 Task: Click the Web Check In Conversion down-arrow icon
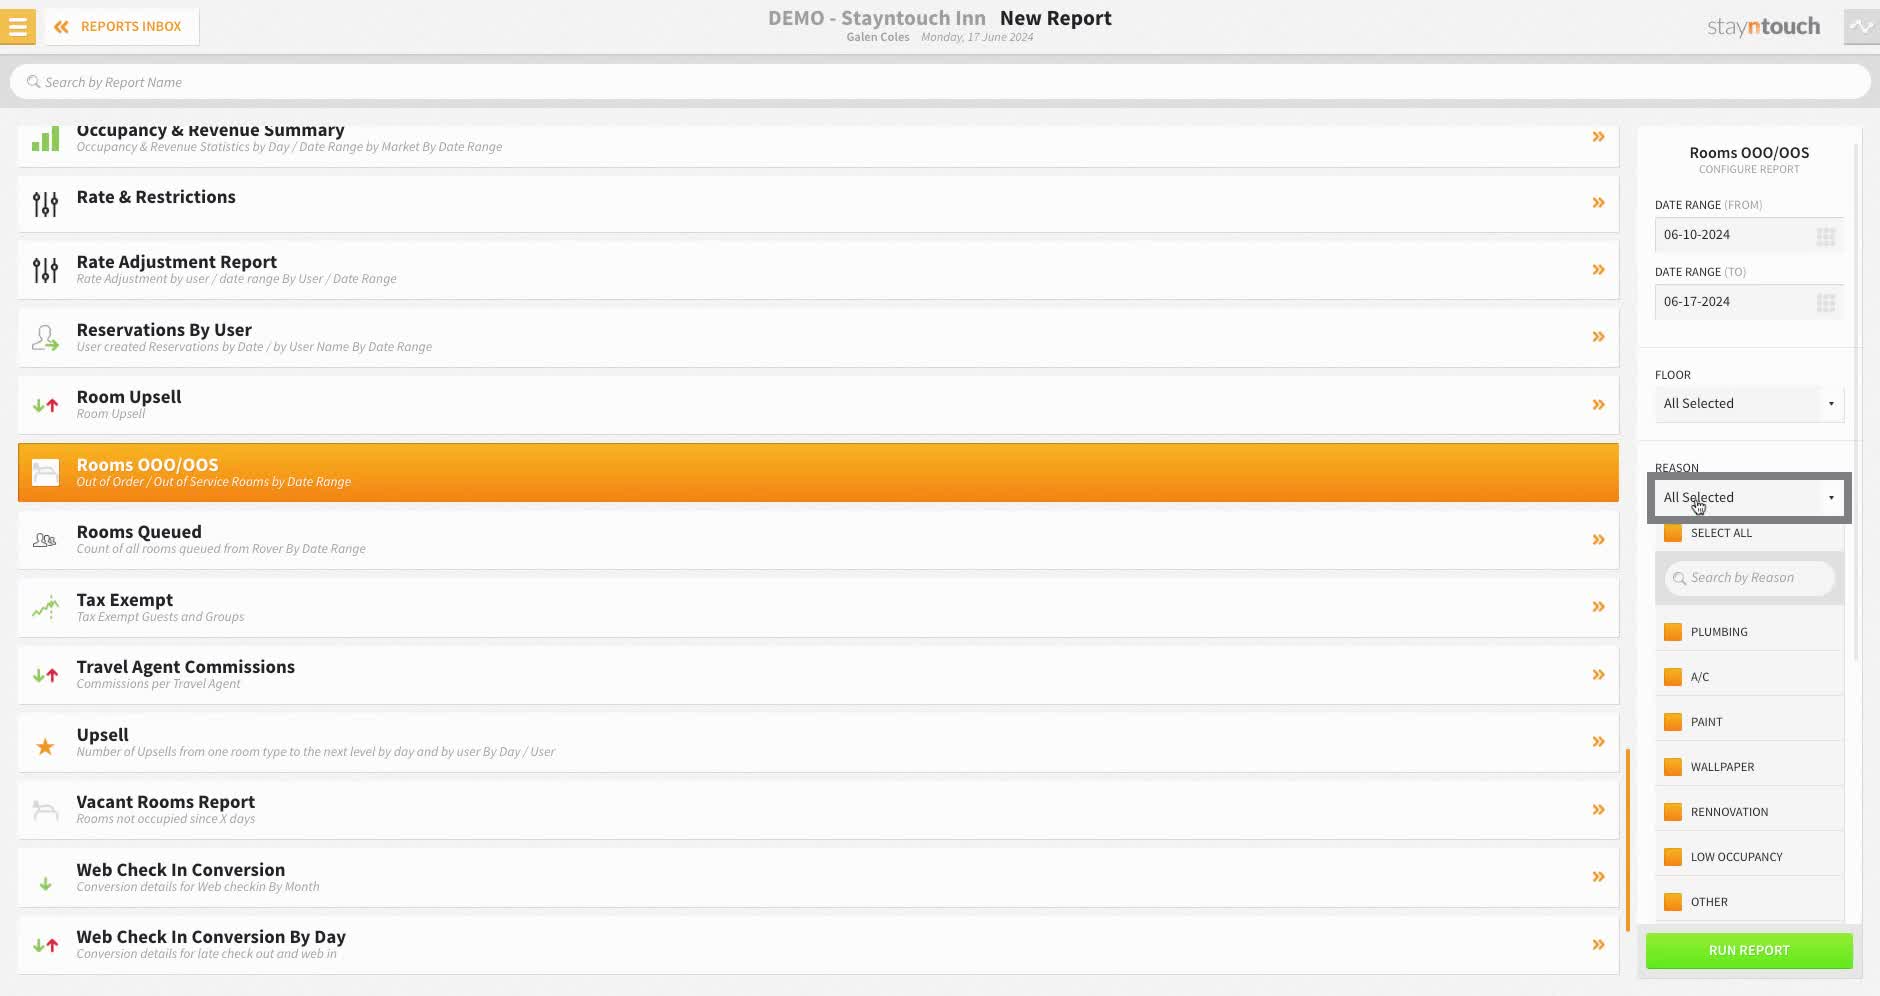pyautogui.click(x=45, y=884)
